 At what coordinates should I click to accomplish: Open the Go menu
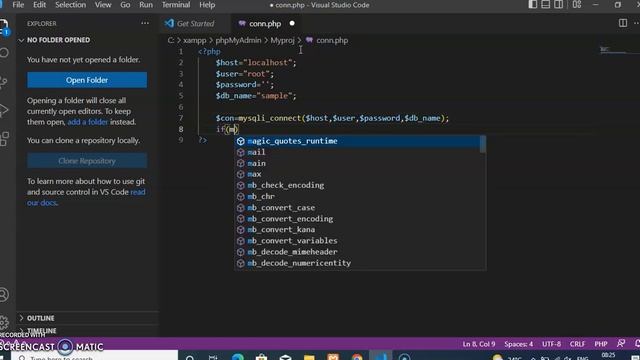tap(125, 5)
